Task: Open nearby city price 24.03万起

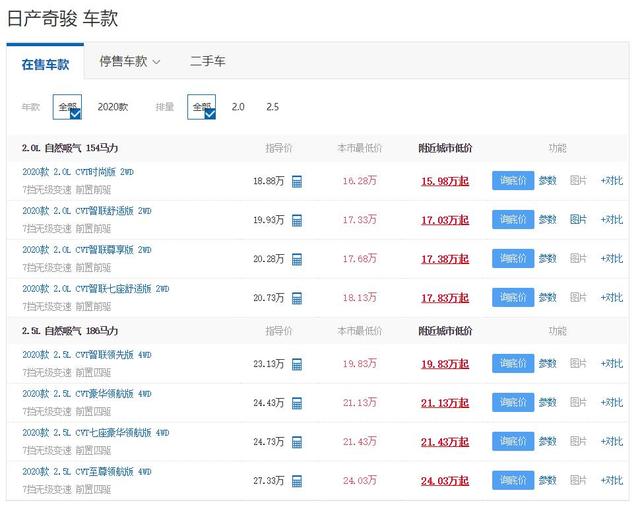Action: tap(445, 481)
